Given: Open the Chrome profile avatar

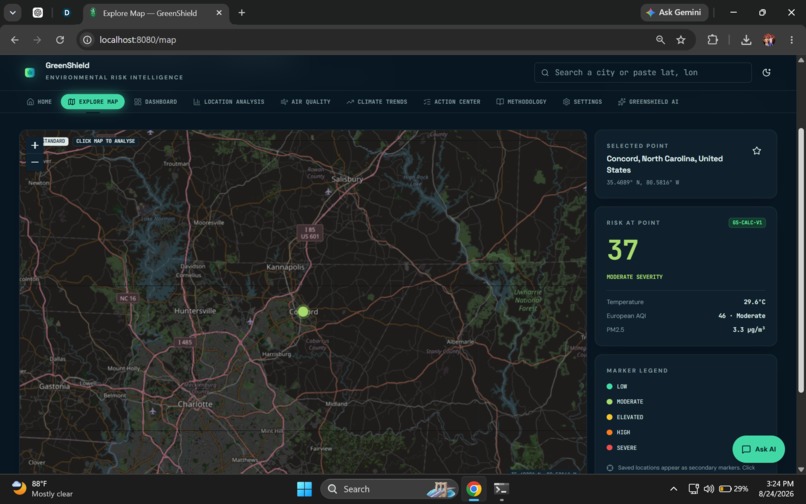Looking at the screenshot, I should point(769,40).
